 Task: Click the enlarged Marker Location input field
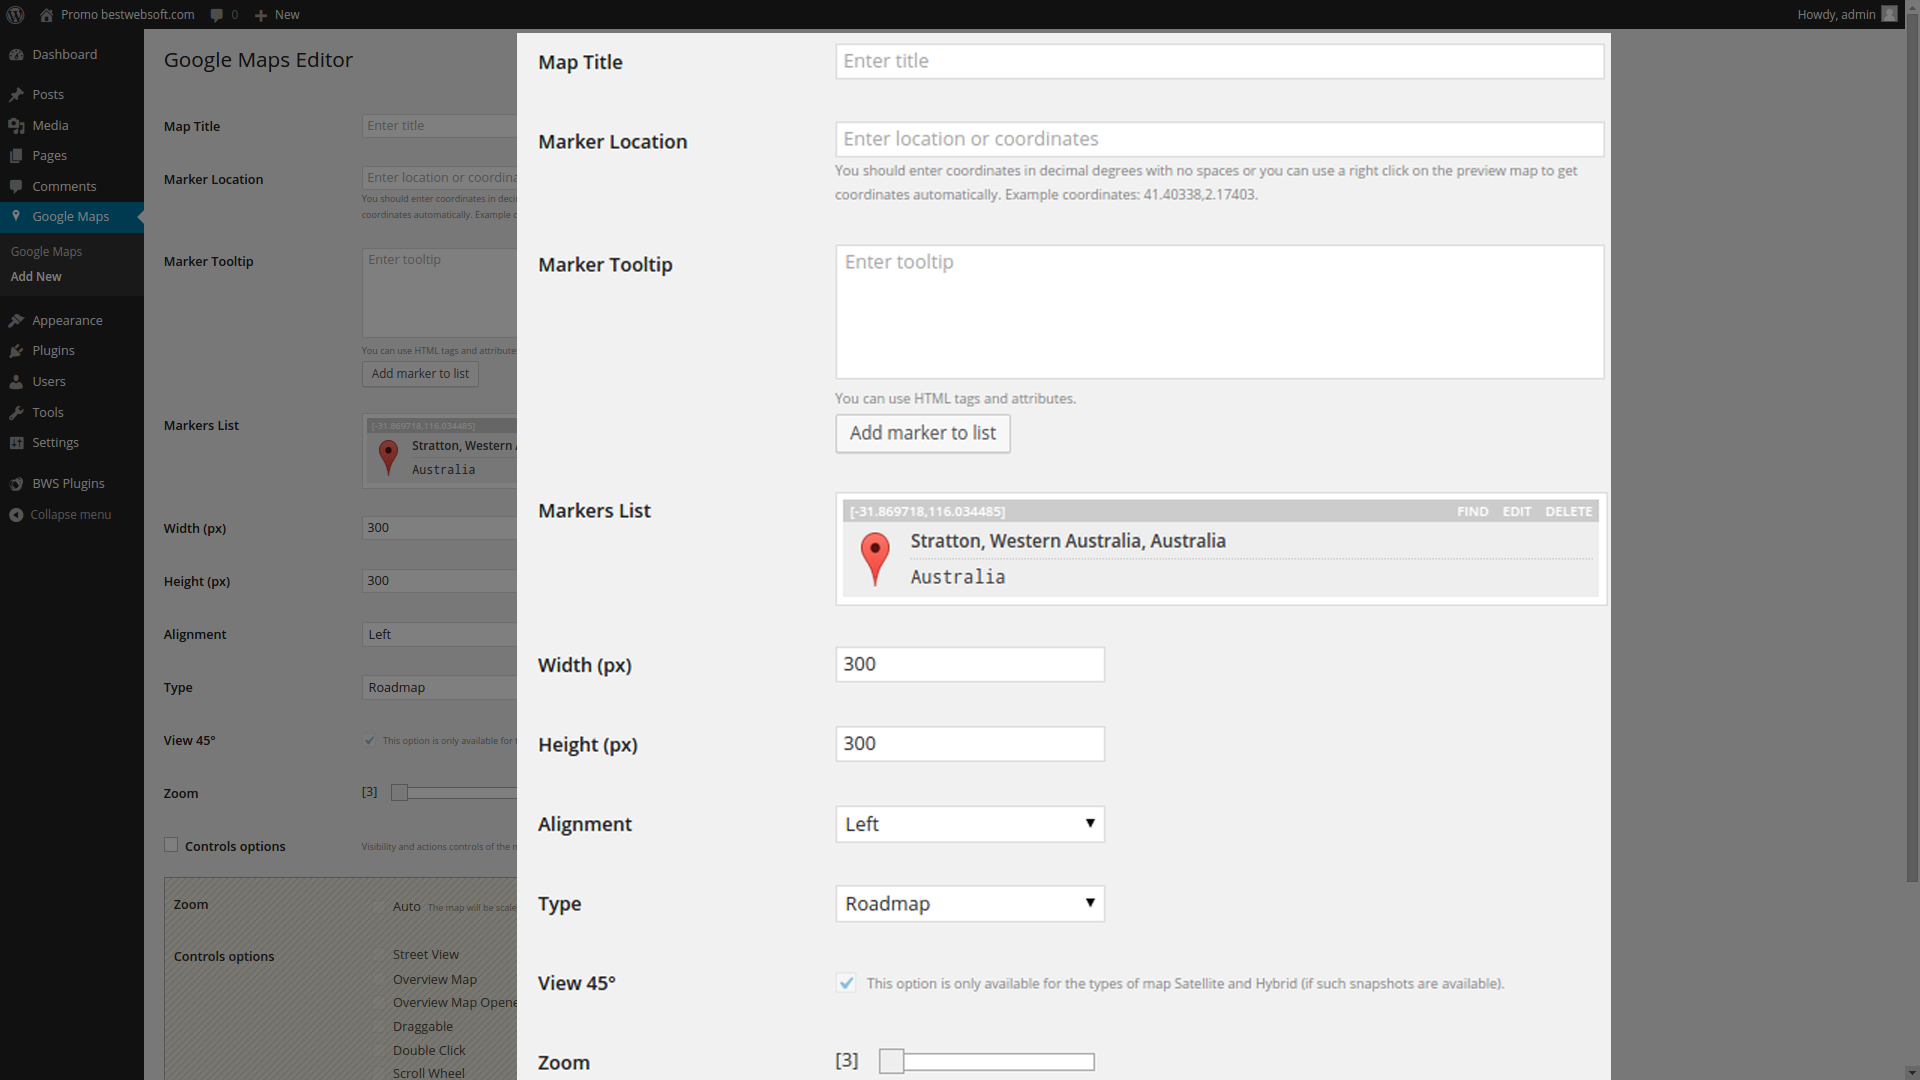(1219, 139)
